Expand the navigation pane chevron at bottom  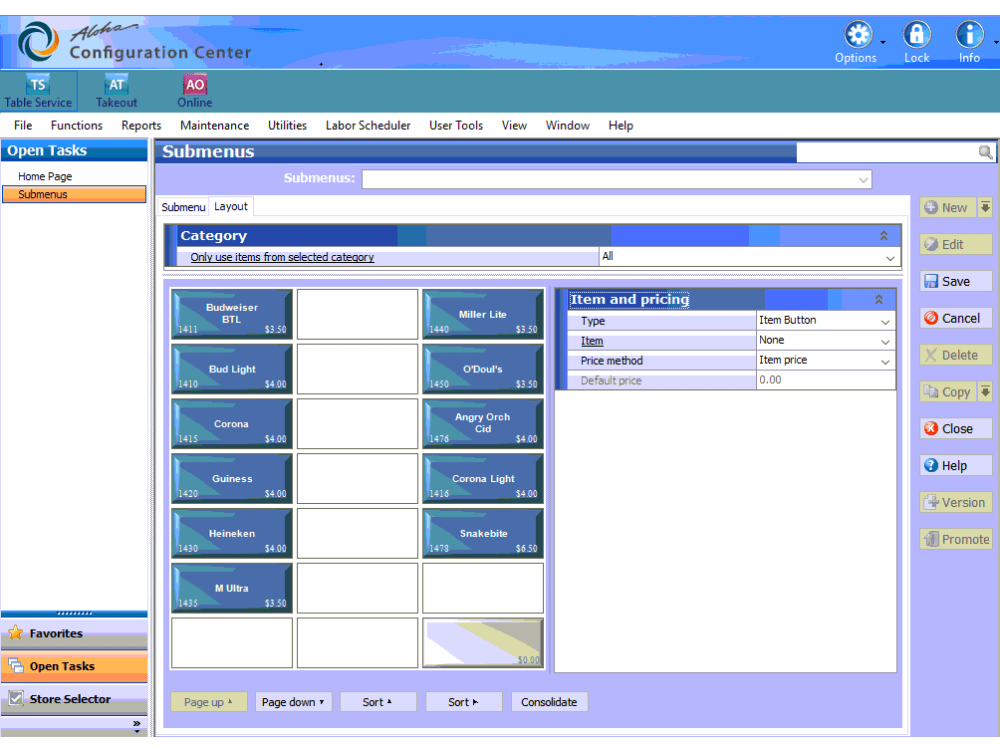pyautogui.click(x=136, y=724)
